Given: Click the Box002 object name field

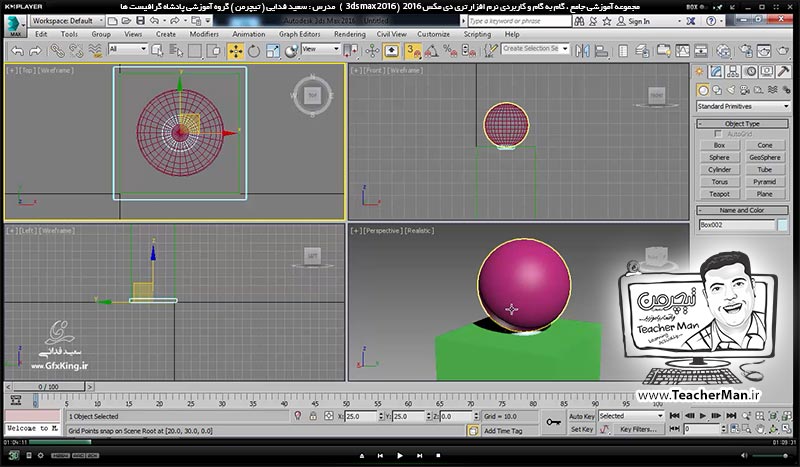Looking at the screenshot, I should [737, 225].
